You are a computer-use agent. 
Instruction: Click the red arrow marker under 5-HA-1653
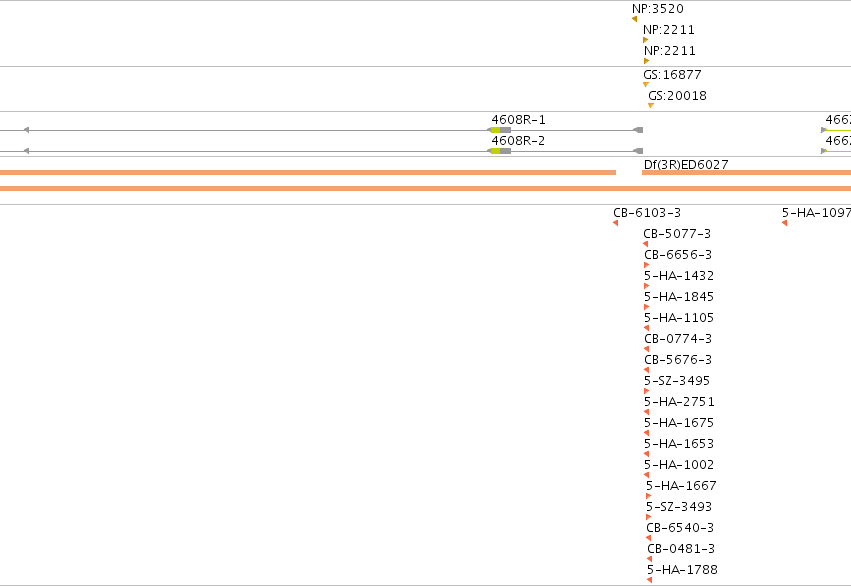[x=646, y=454]
